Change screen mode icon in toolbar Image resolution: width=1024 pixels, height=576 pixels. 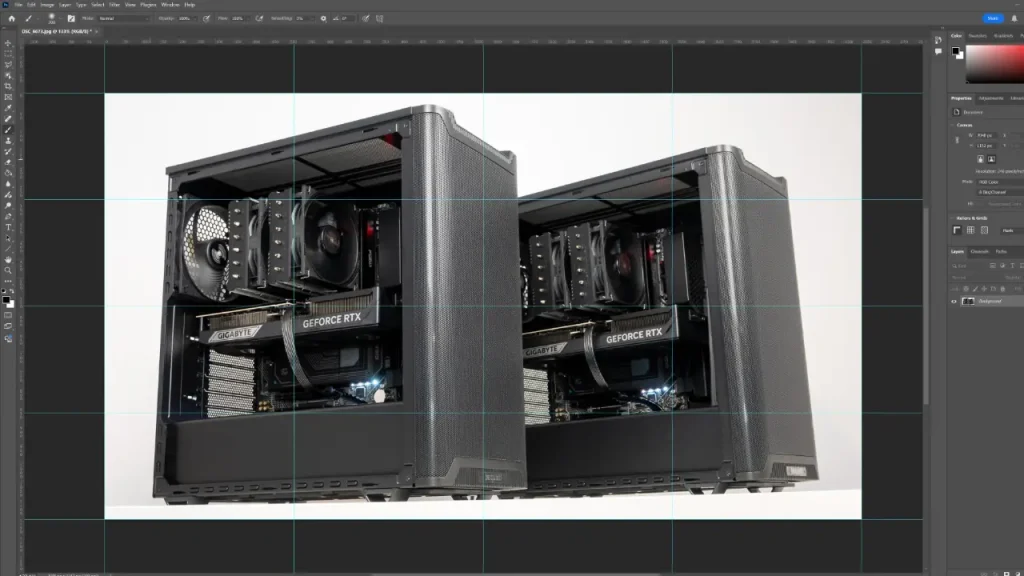click(8, 326)
